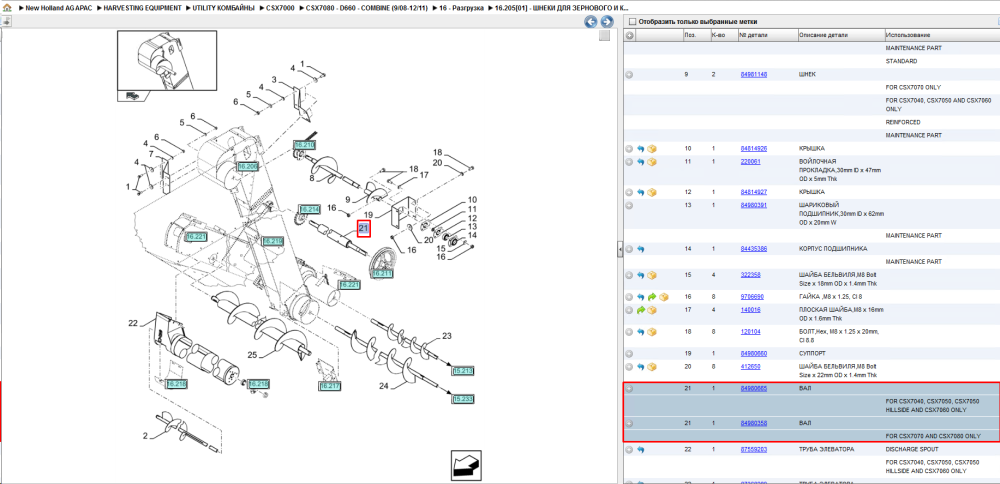The width and height of the screenshot is (1000, 484).
Task: Navigate to 'CSX7000' breadcrumb
Action: tap(281, 8)
